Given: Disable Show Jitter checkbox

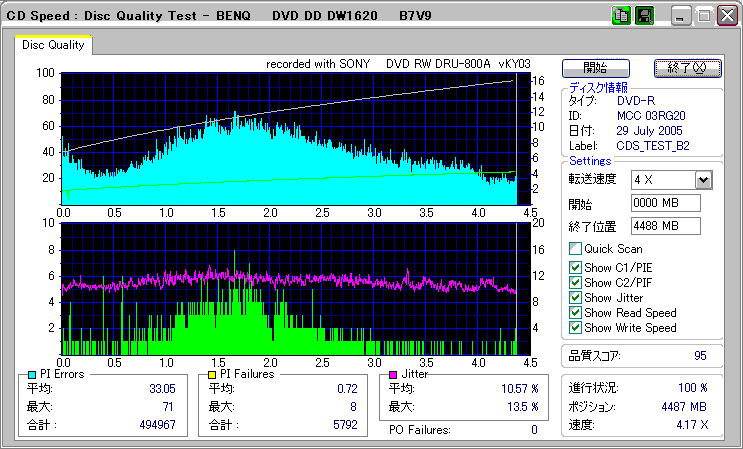Looking at the screenshot, I should [575, 298].
